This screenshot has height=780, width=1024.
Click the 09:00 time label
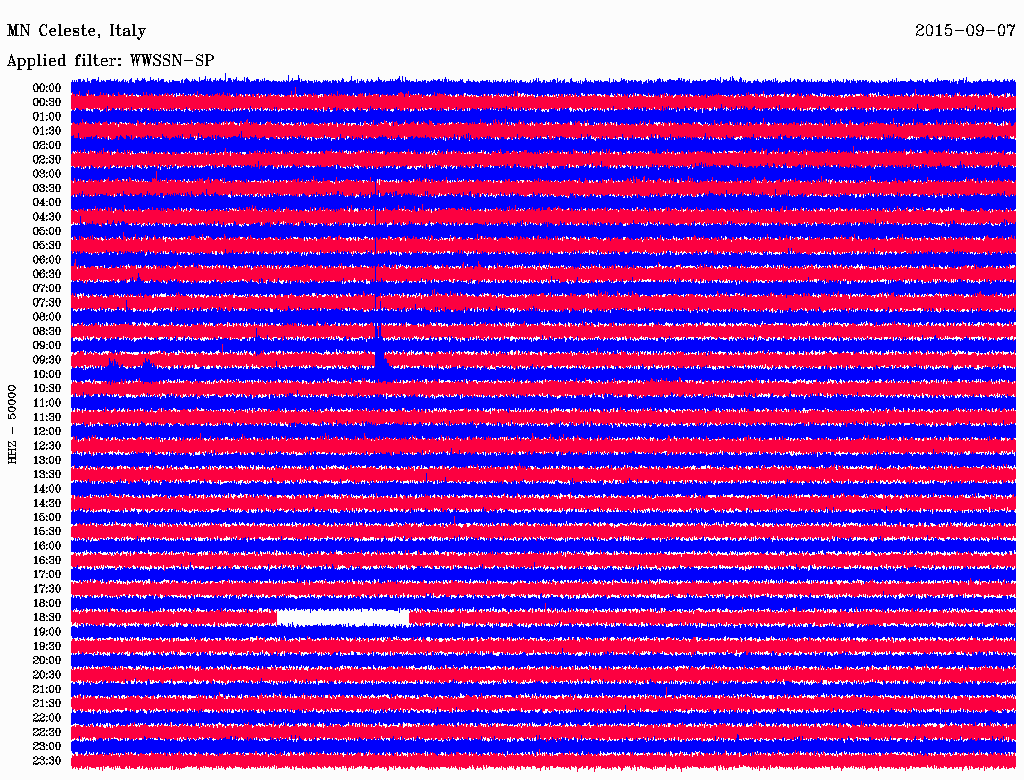point(47,346)
